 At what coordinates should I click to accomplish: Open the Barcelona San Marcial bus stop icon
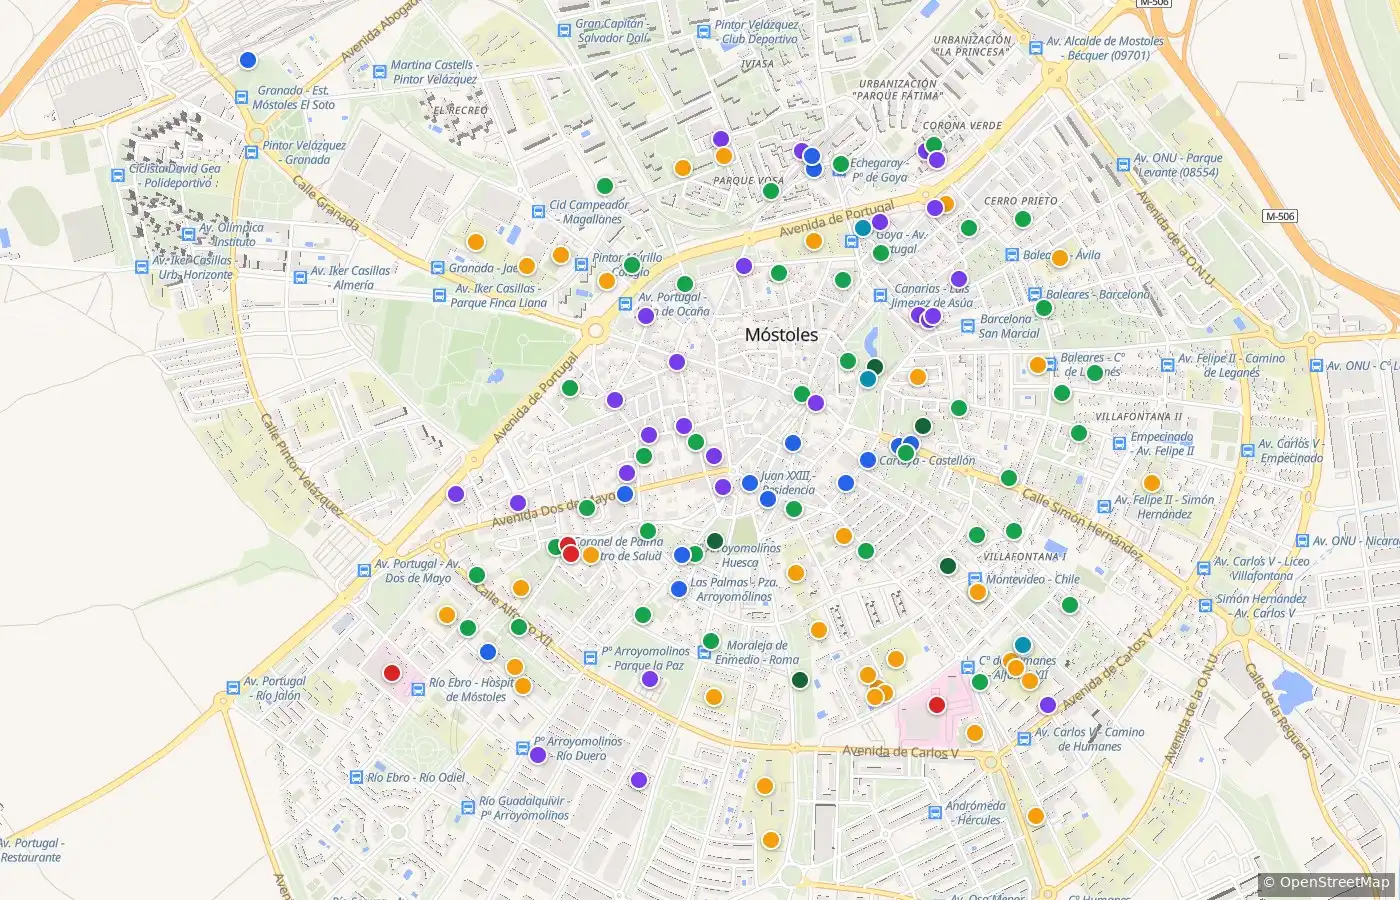966,326
